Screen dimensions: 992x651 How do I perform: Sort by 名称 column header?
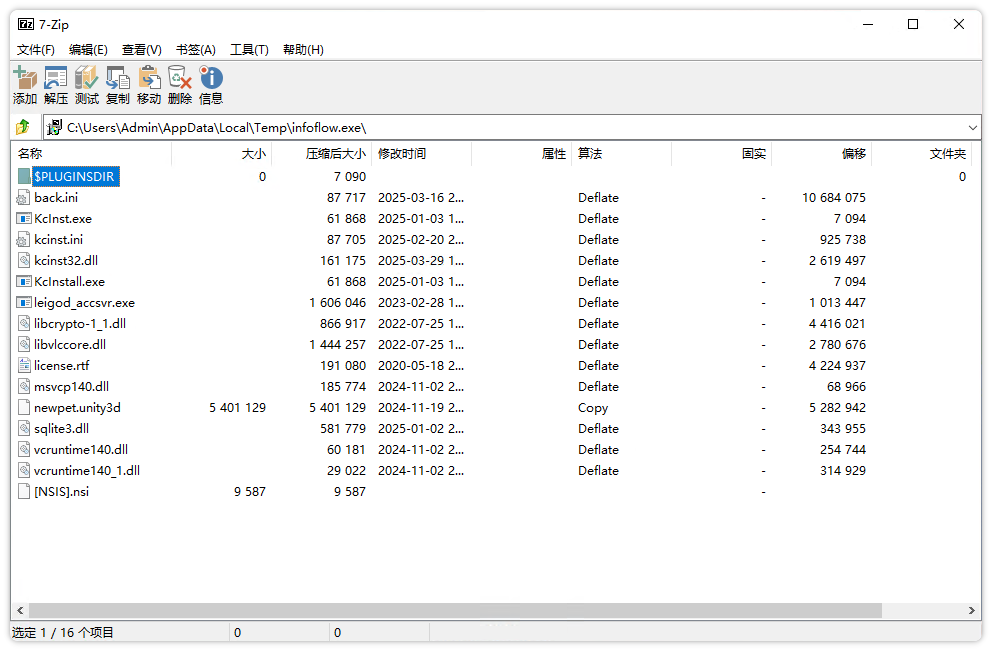(30, 154)
